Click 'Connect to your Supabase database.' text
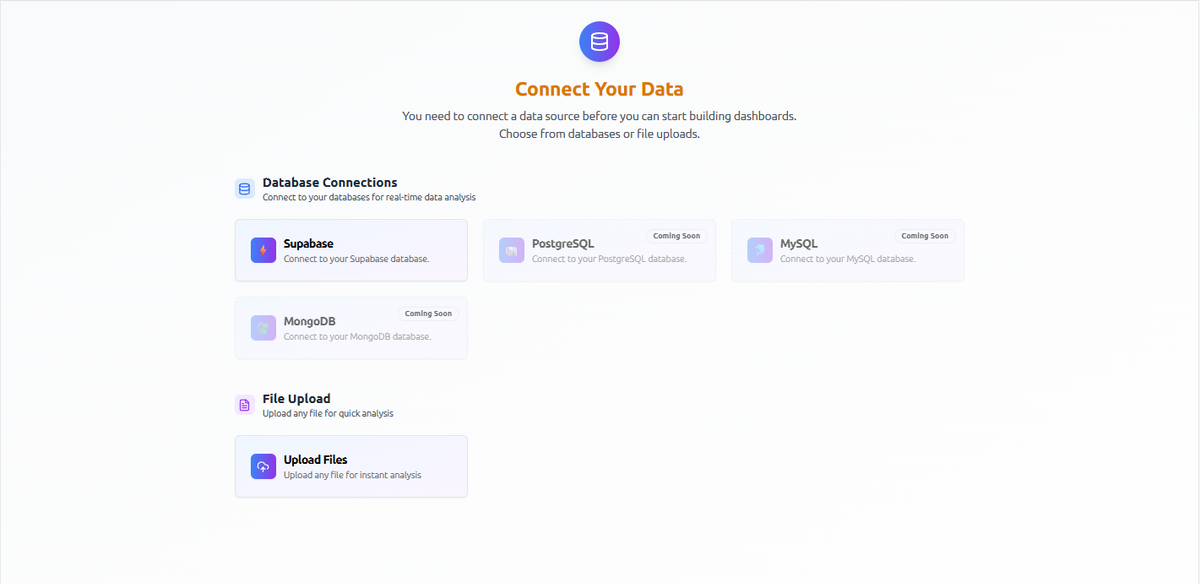The image size is (1200, 584). [x=356, y=259]
